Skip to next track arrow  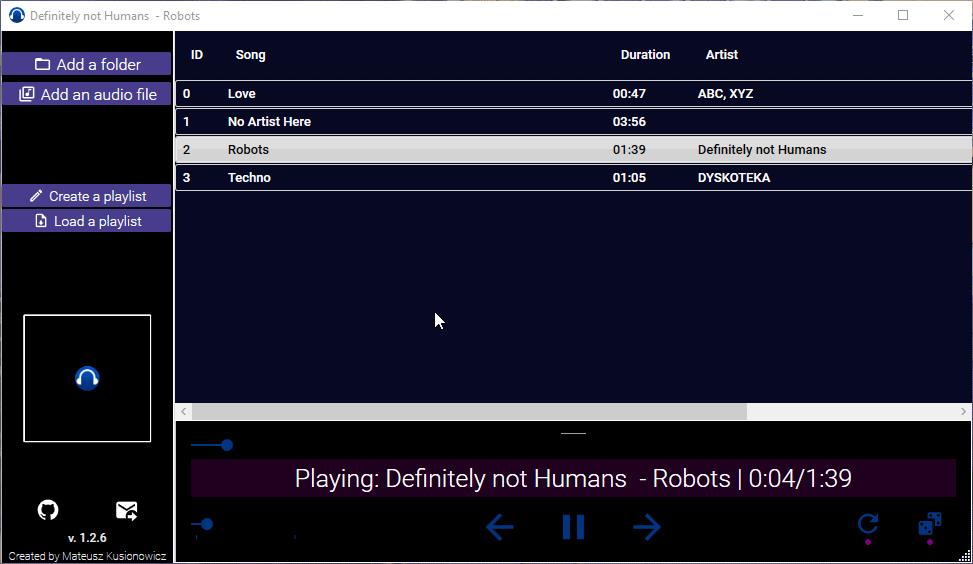[x=647, y=527]
